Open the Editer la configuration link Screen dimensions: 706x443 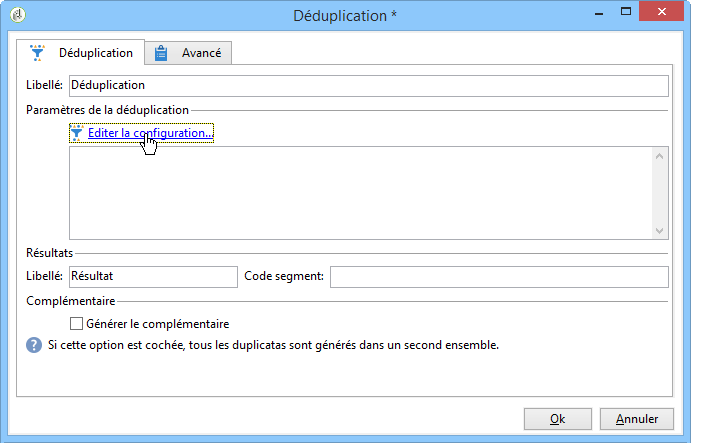150,133
